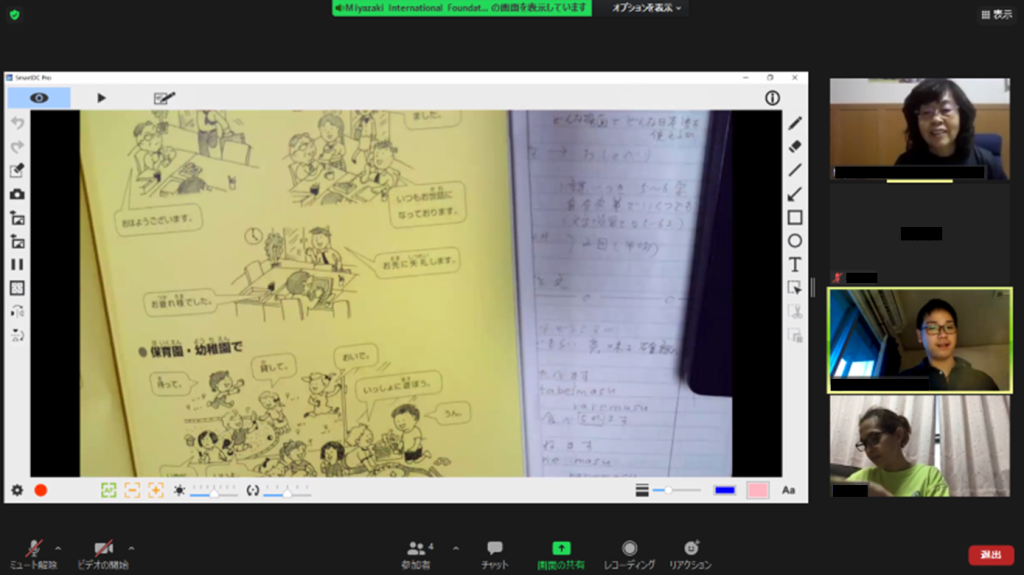Adjust the slider beside the rotation icon
The image size is (1024, 575).
pos(287,492)
